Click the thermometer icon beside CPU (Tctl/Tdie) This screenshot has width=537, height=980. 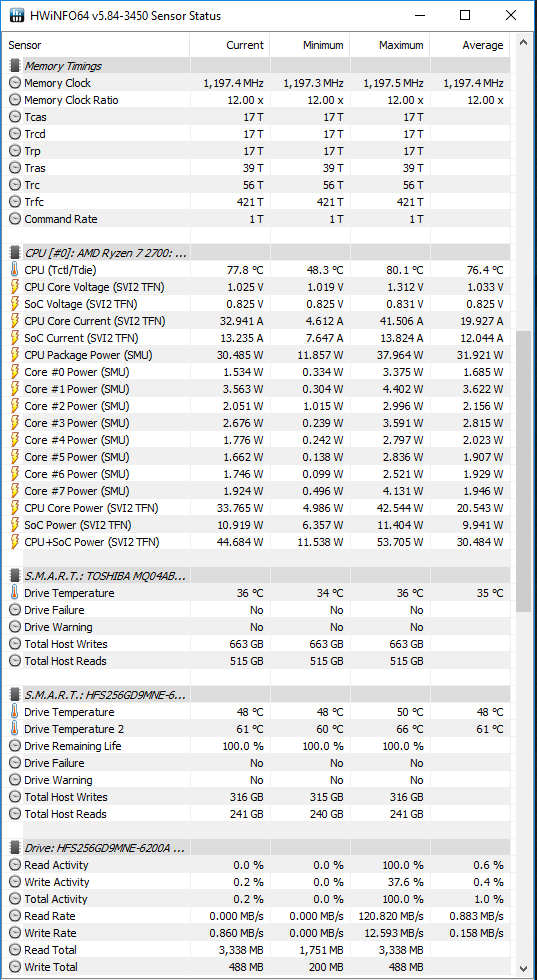click(x=15, y=270)
